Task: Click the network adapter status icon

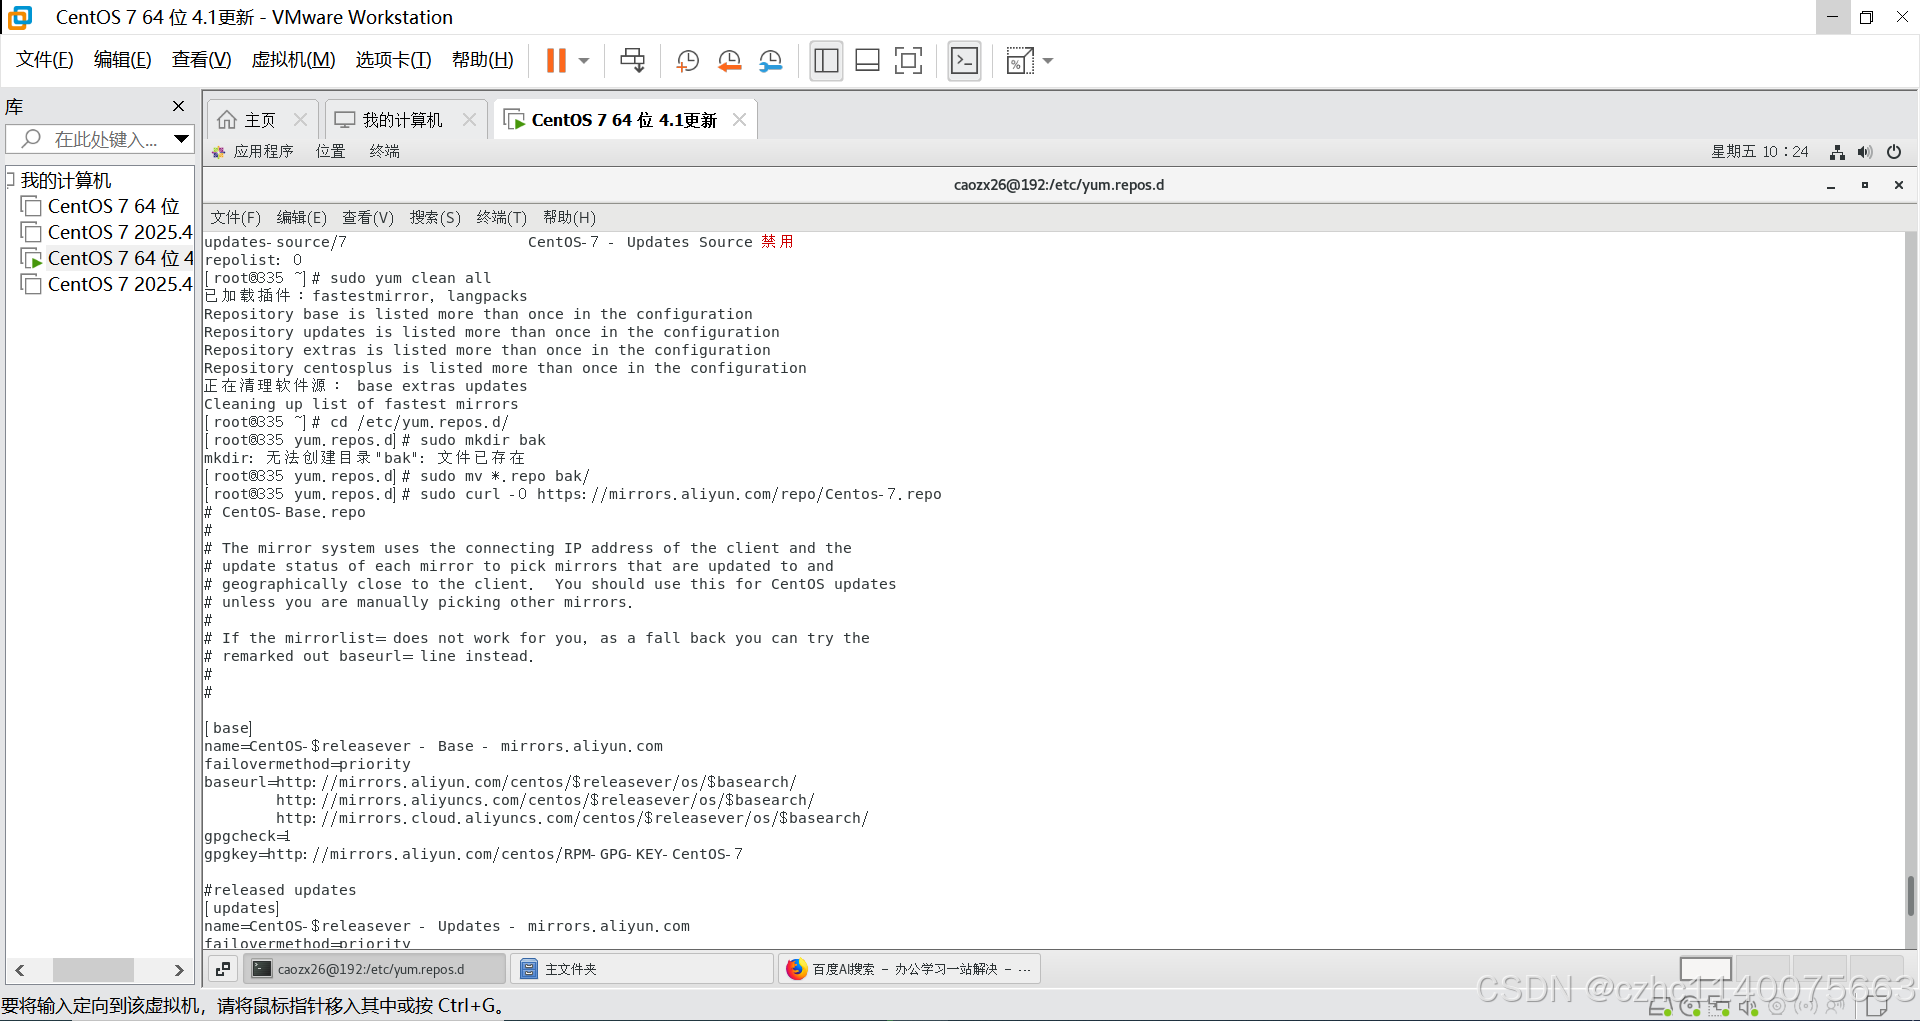Action: click(1719, 1007)
